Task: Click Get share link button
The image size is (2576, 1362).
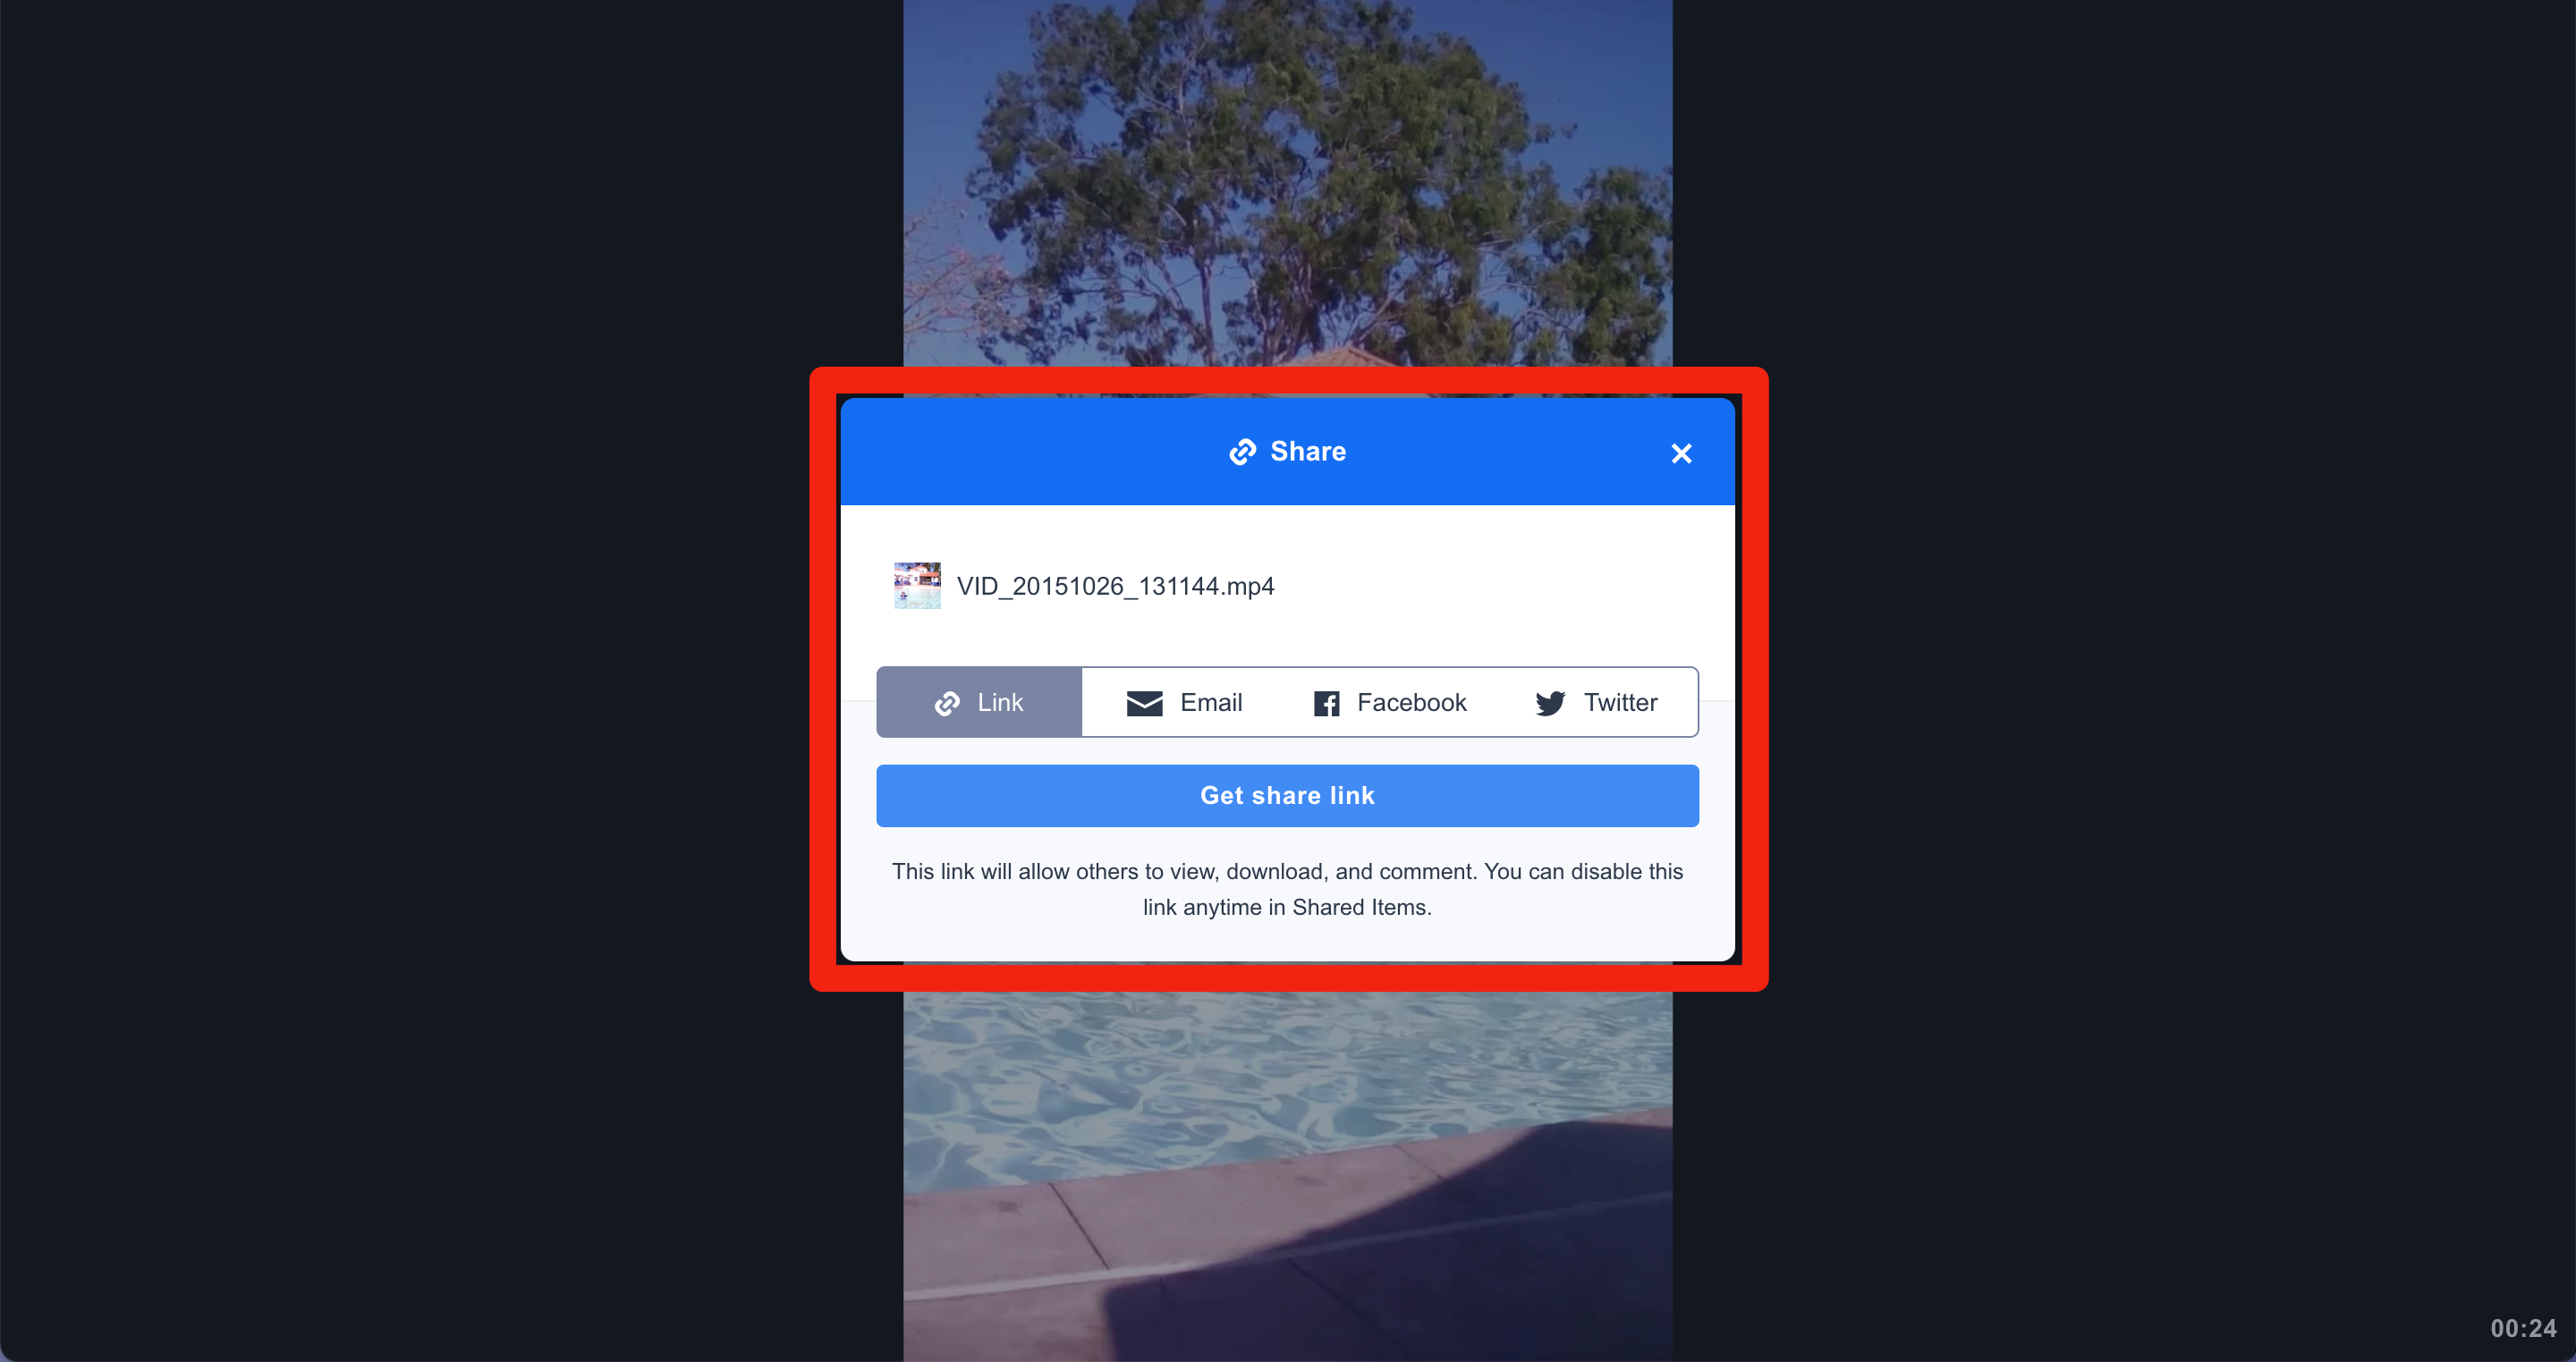Action: tap(1286, 795)
